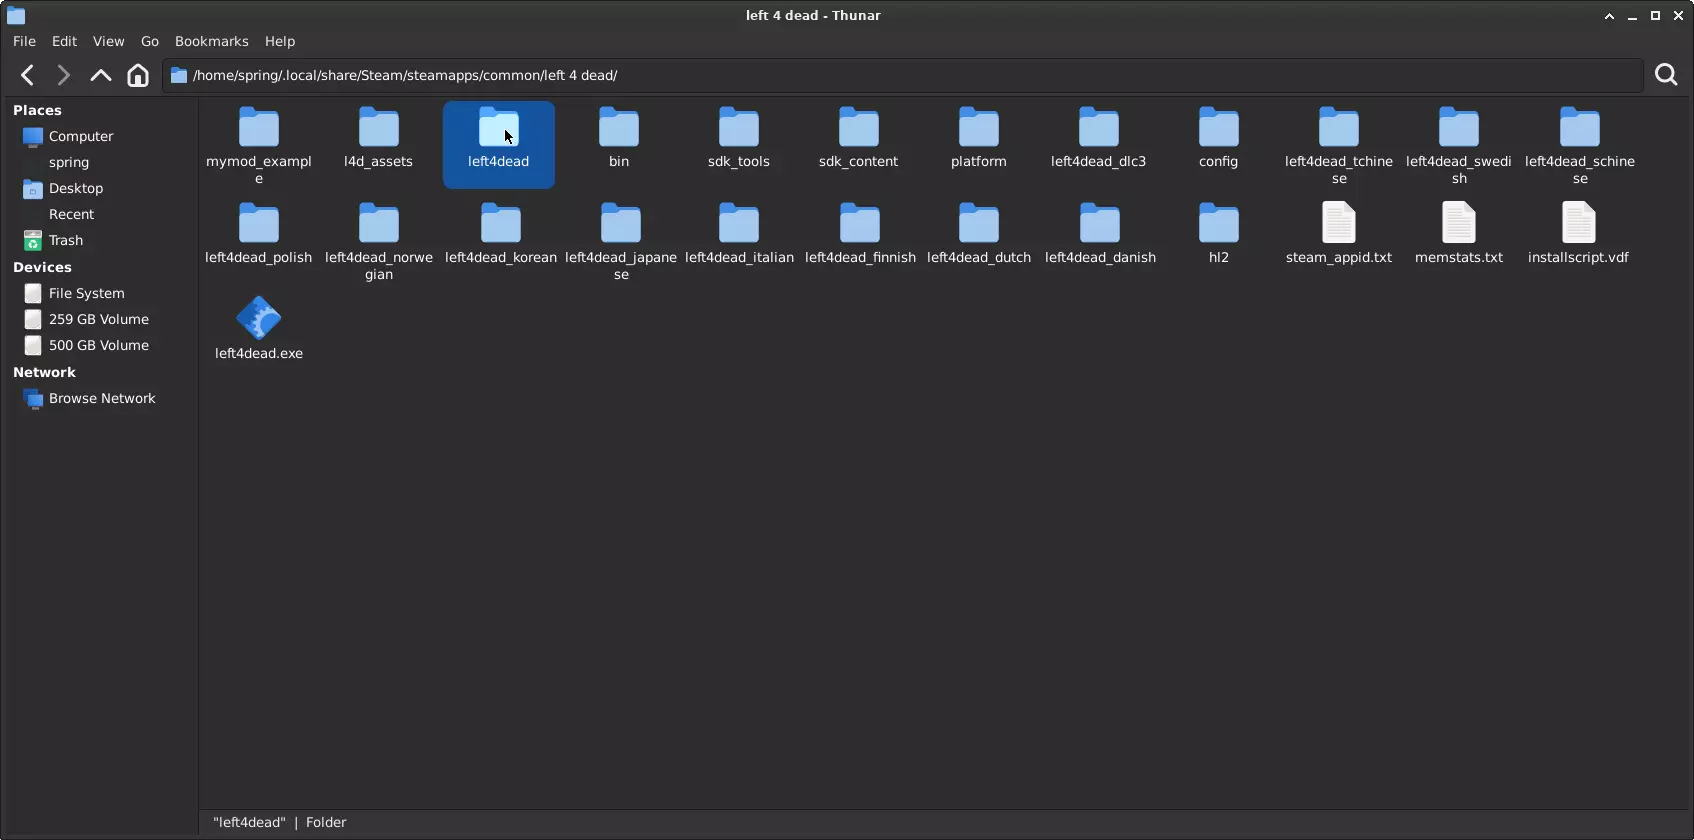This screenshot has width=1694, height=840.
Task: Open the search magnifier icon
Action: (x=1666, y=75)
